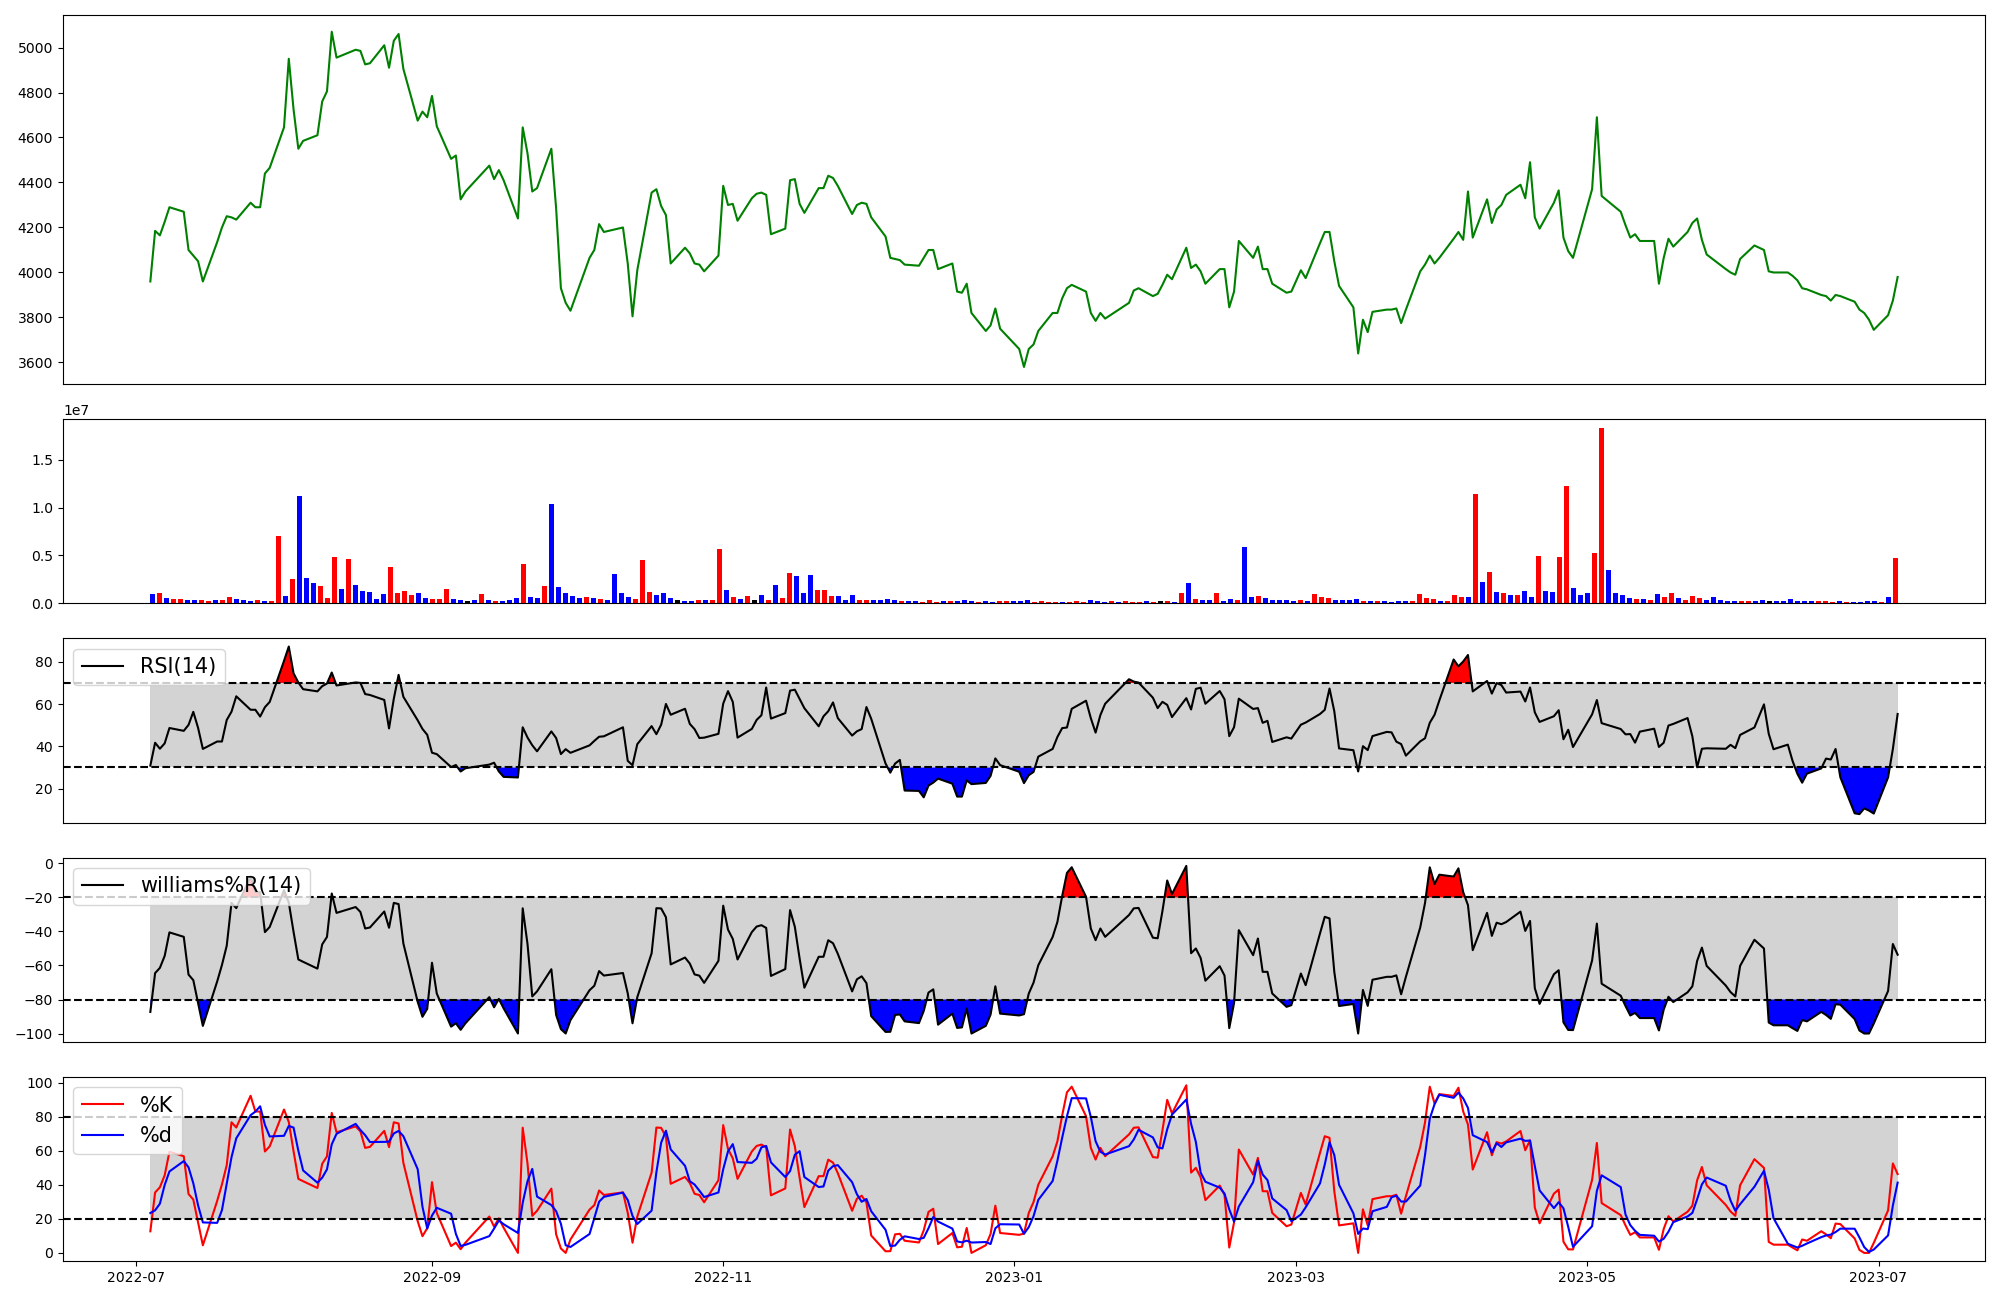Click the %d legend entry
Screen dimensions: 2000x1300
(155, 1135)
